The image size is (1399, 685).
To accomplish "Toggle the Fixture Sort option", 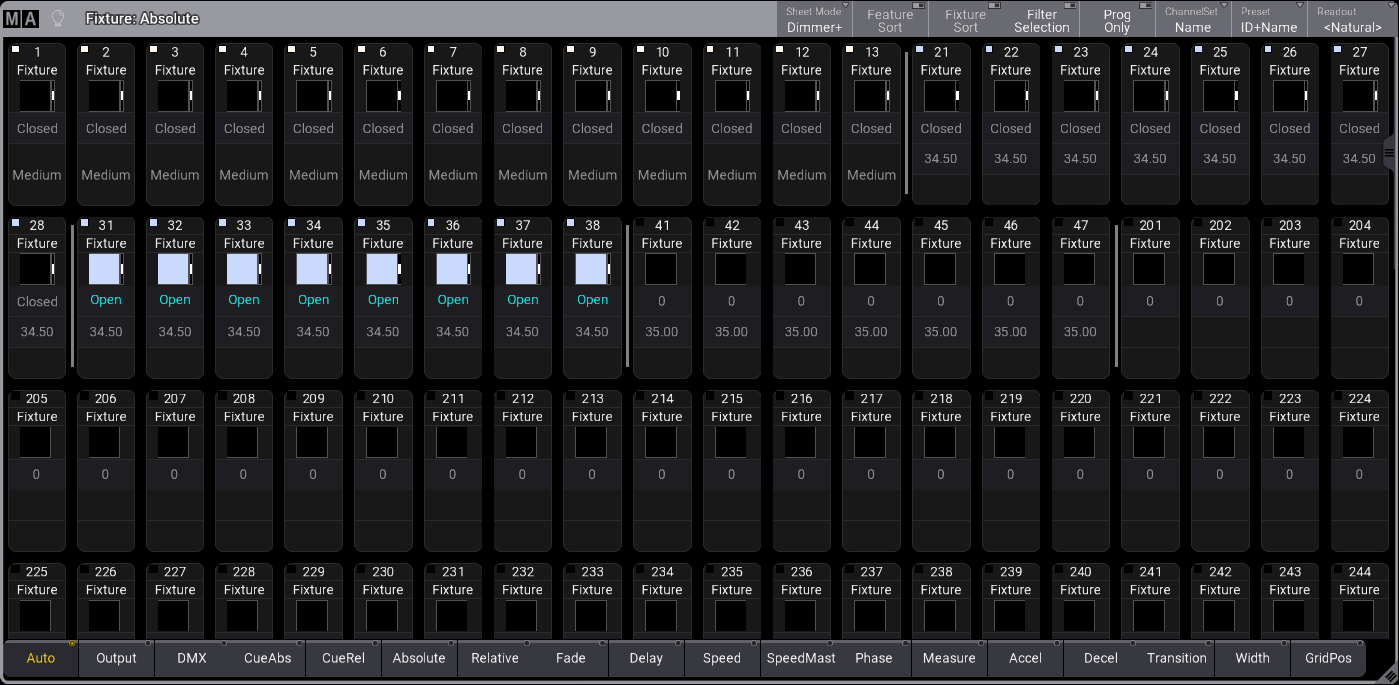I will tap(965, 20).
